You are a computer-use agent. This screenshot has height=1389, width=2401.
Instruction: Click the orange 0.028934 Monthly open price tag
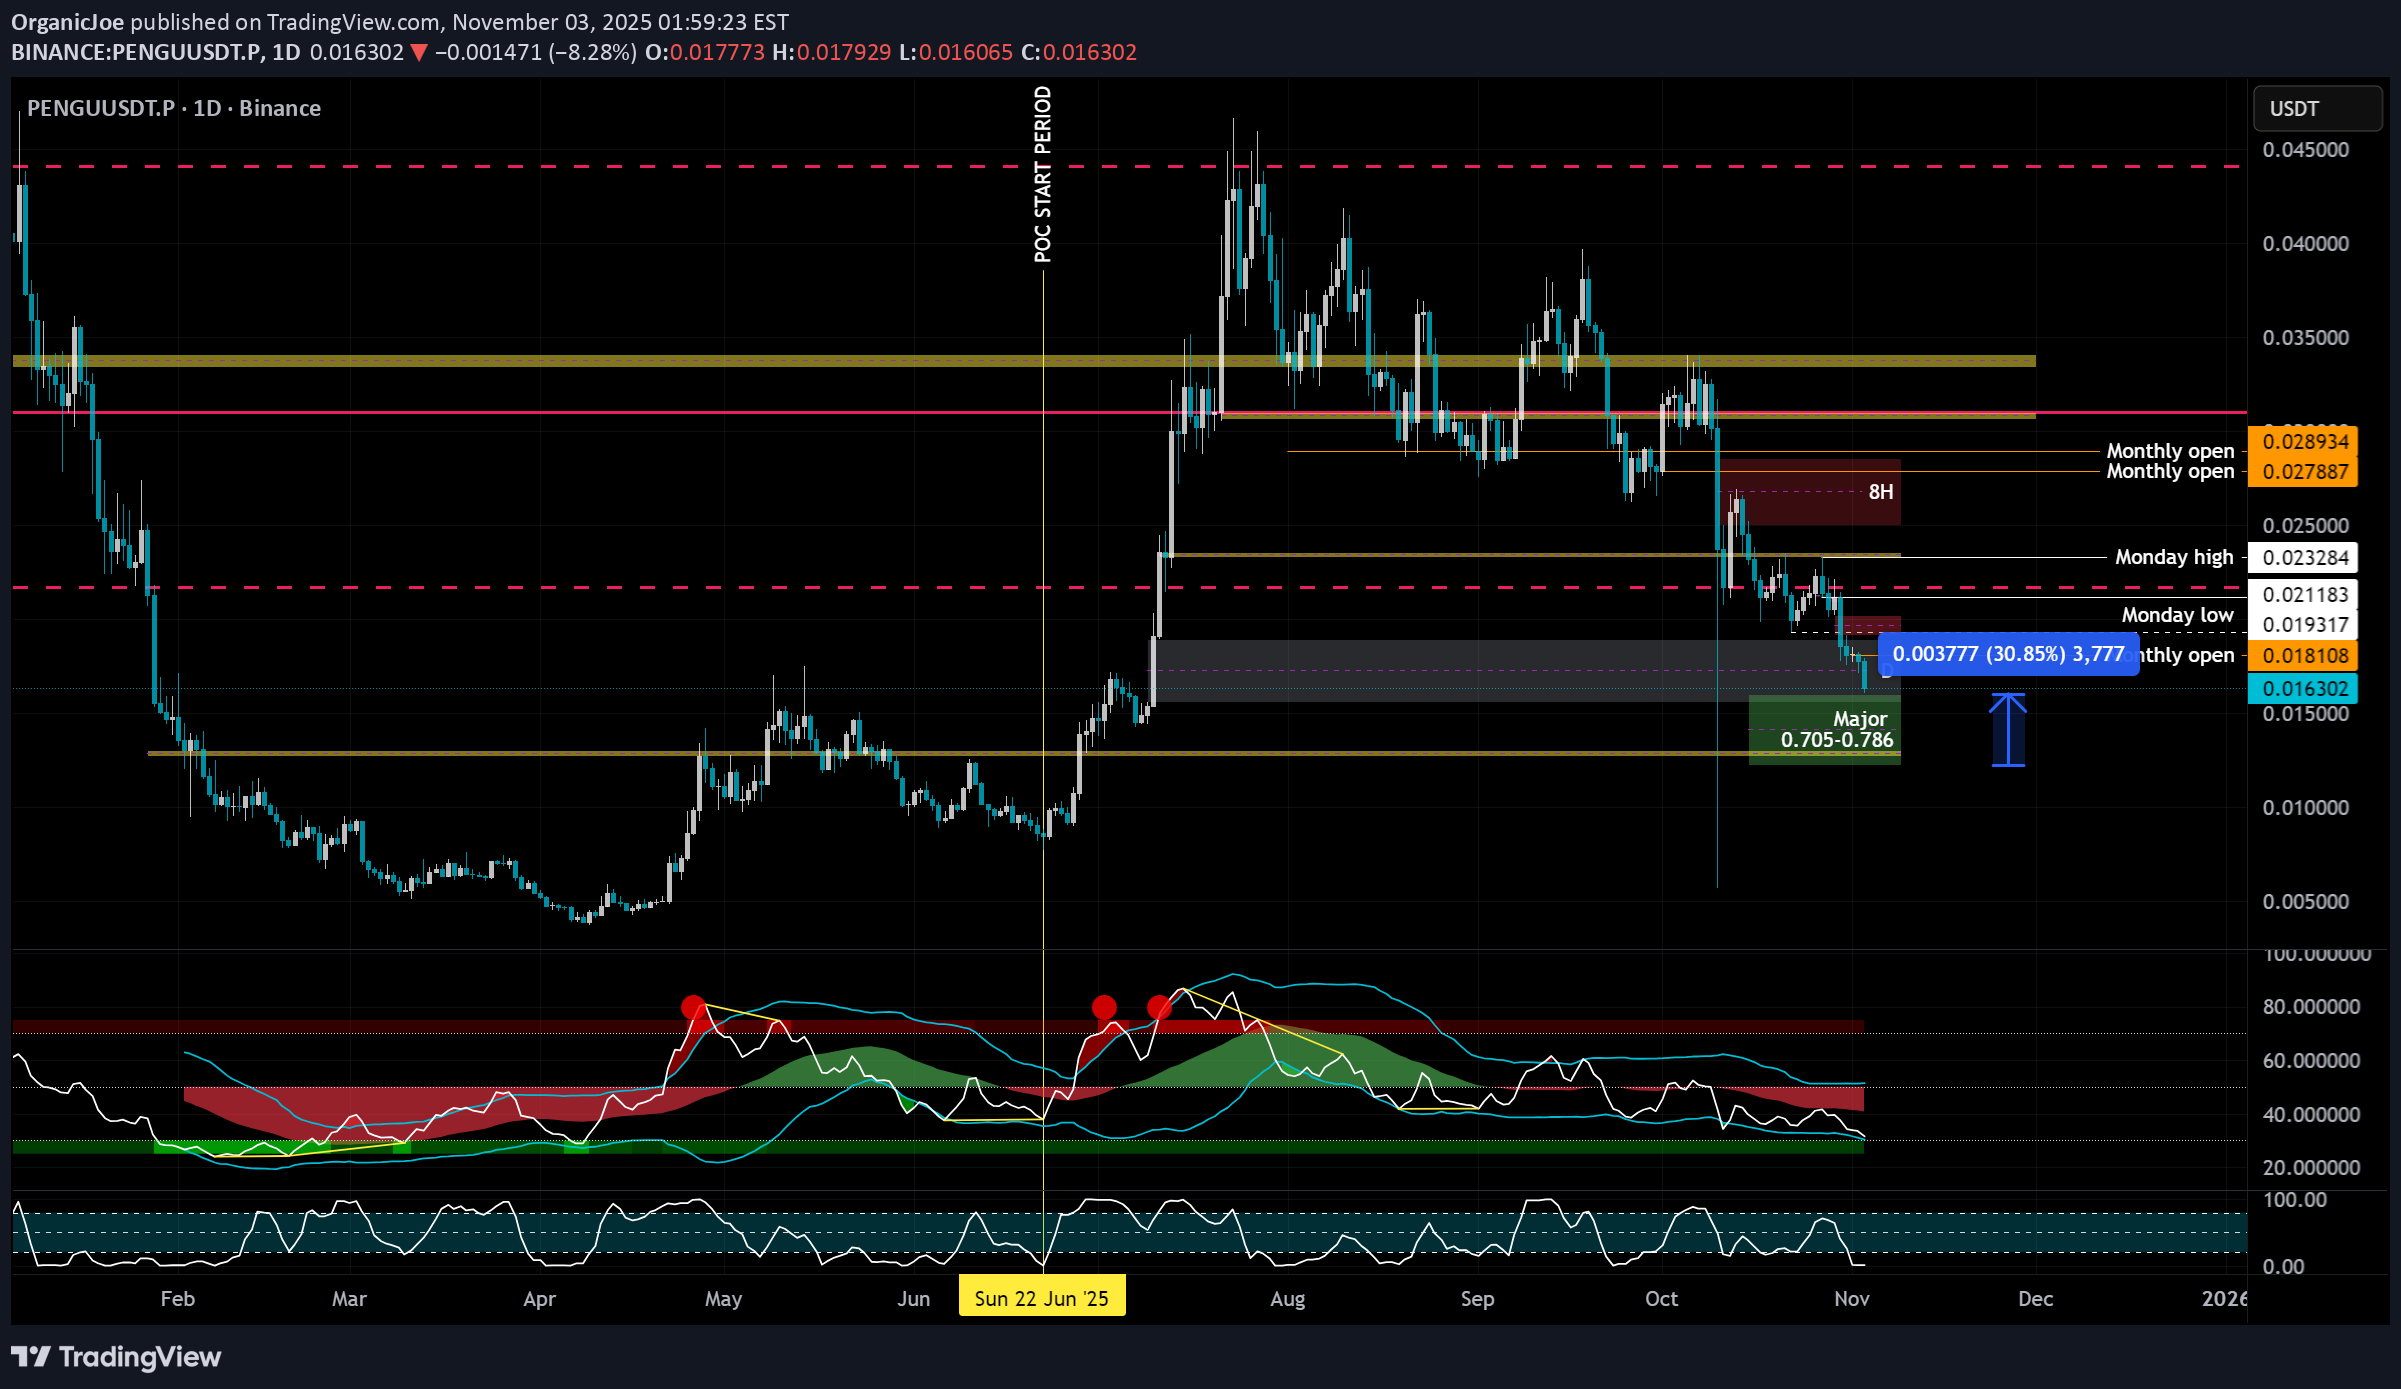click(2303, 442)
